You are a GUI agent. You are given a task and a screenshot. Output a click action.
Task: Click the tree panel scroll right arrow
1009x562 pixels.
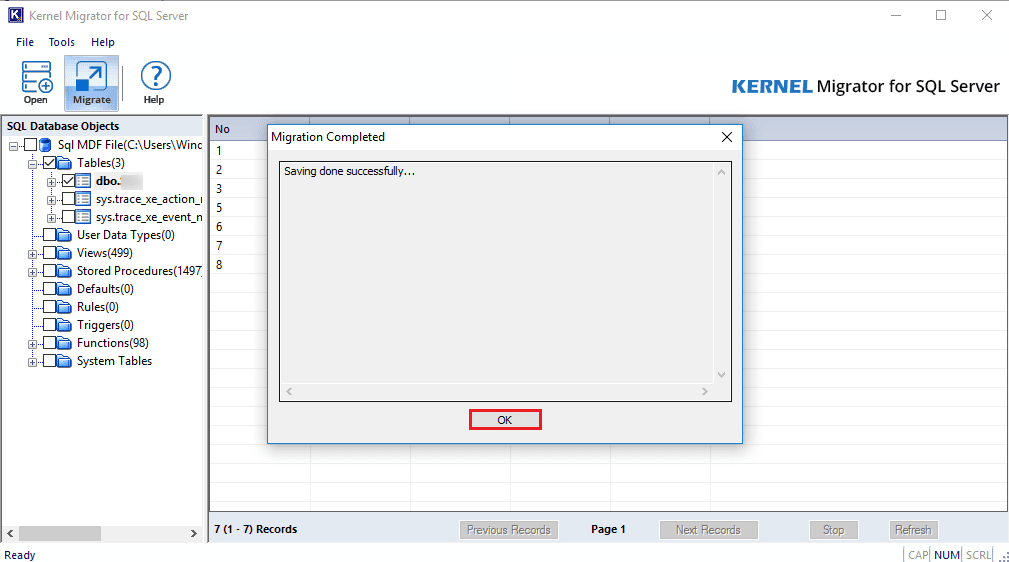point(194,534)
